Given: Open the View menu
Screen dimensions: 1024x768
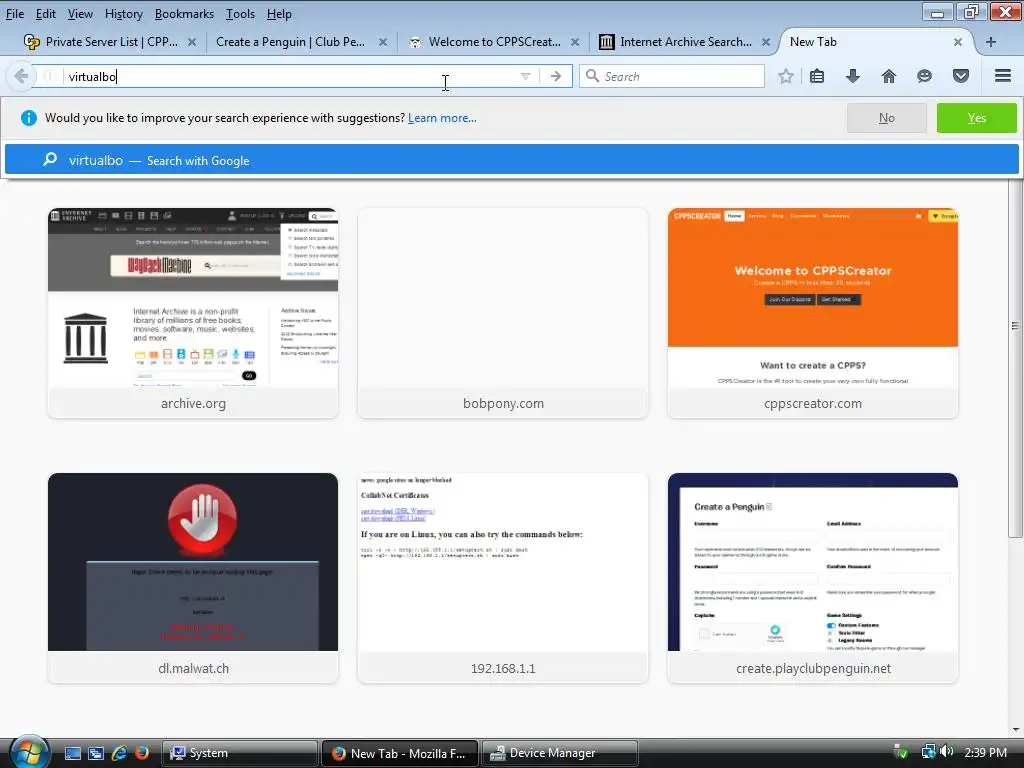Looking at the screenshot, I should [80, 14].
